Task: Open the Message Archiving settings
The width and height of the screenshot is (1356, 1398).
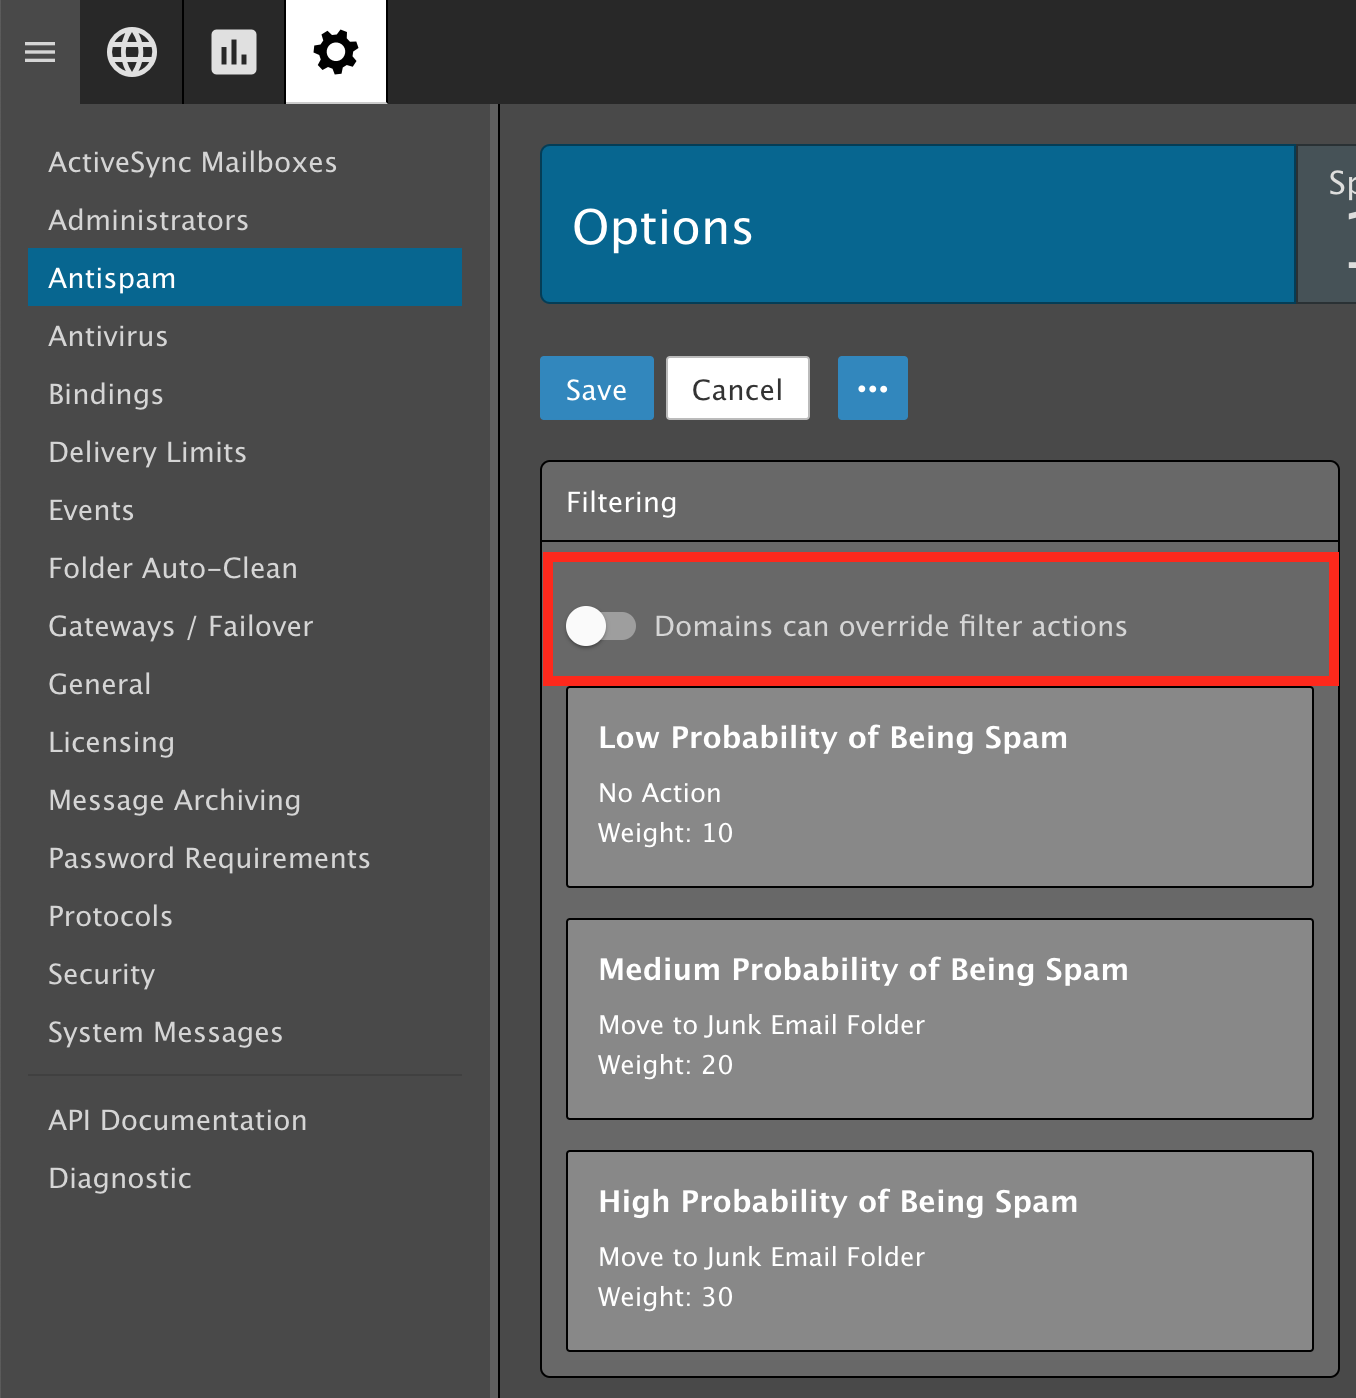Action: click(175, 800)
